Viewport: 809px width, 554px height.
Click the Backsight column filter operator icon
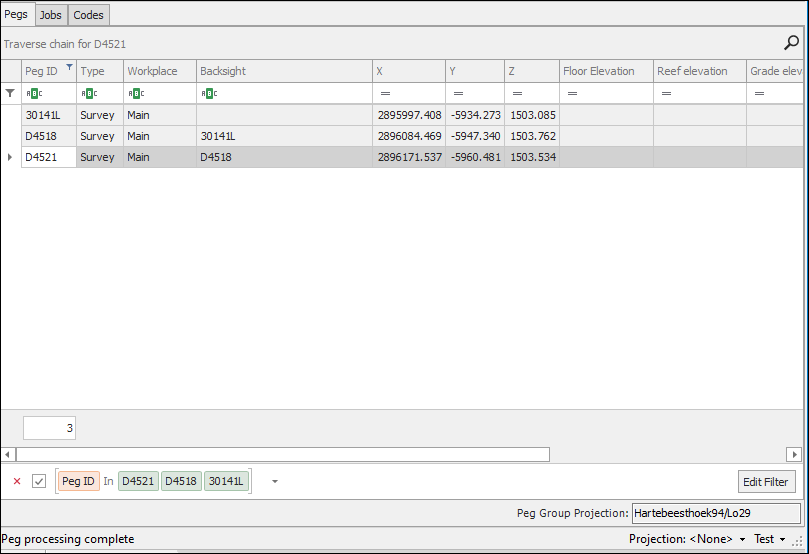click(208, 93)
